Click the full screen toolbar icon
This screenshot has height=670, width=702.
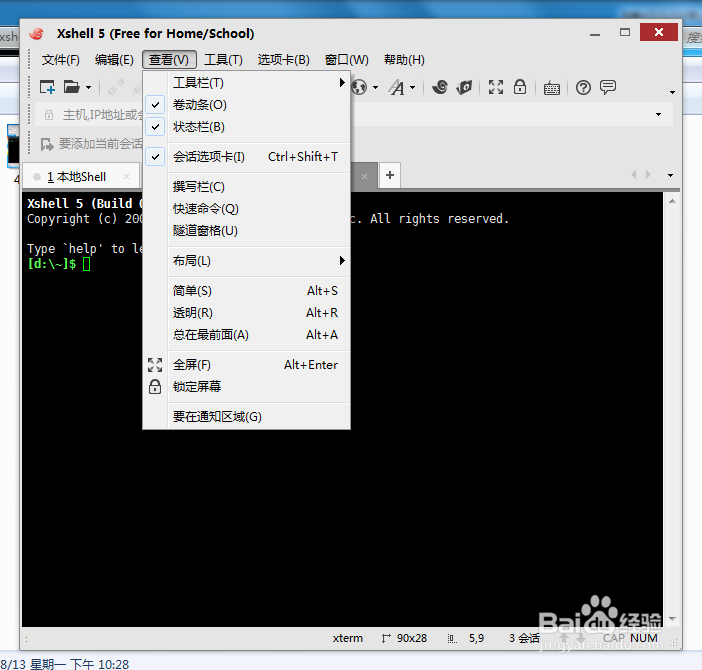coord(496,87)
